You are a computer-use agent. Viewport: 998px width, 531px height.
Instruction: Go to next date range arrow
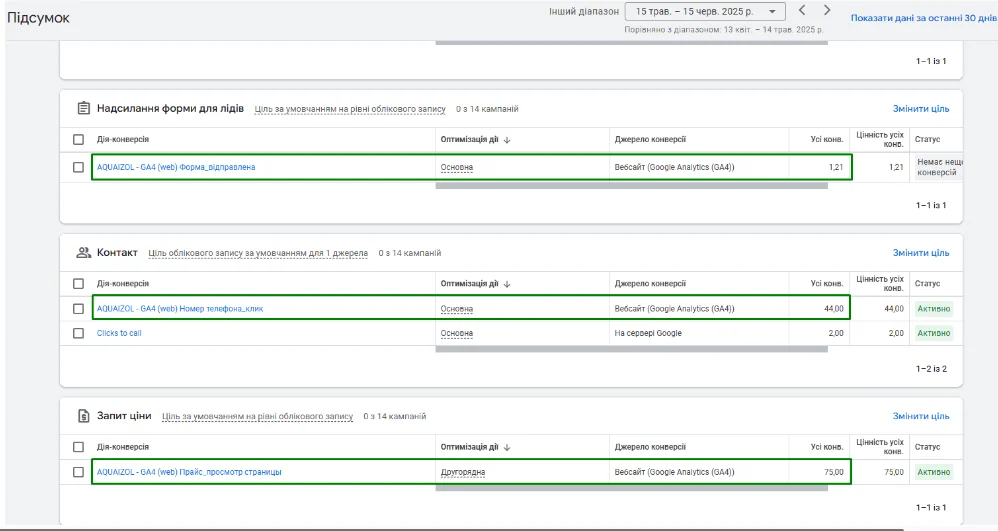(x=827, y=10)
